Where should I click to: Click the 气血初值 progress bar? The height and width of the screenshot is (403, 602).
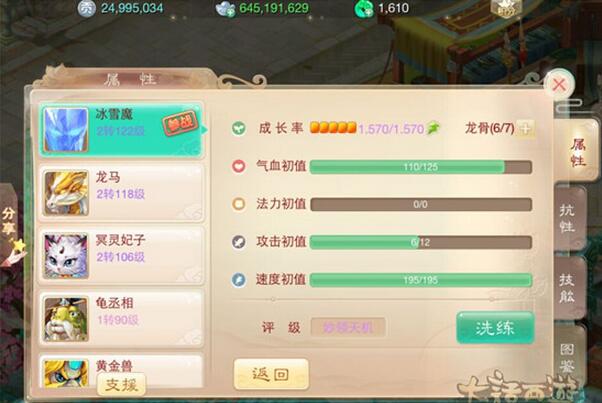click(421, 167)
